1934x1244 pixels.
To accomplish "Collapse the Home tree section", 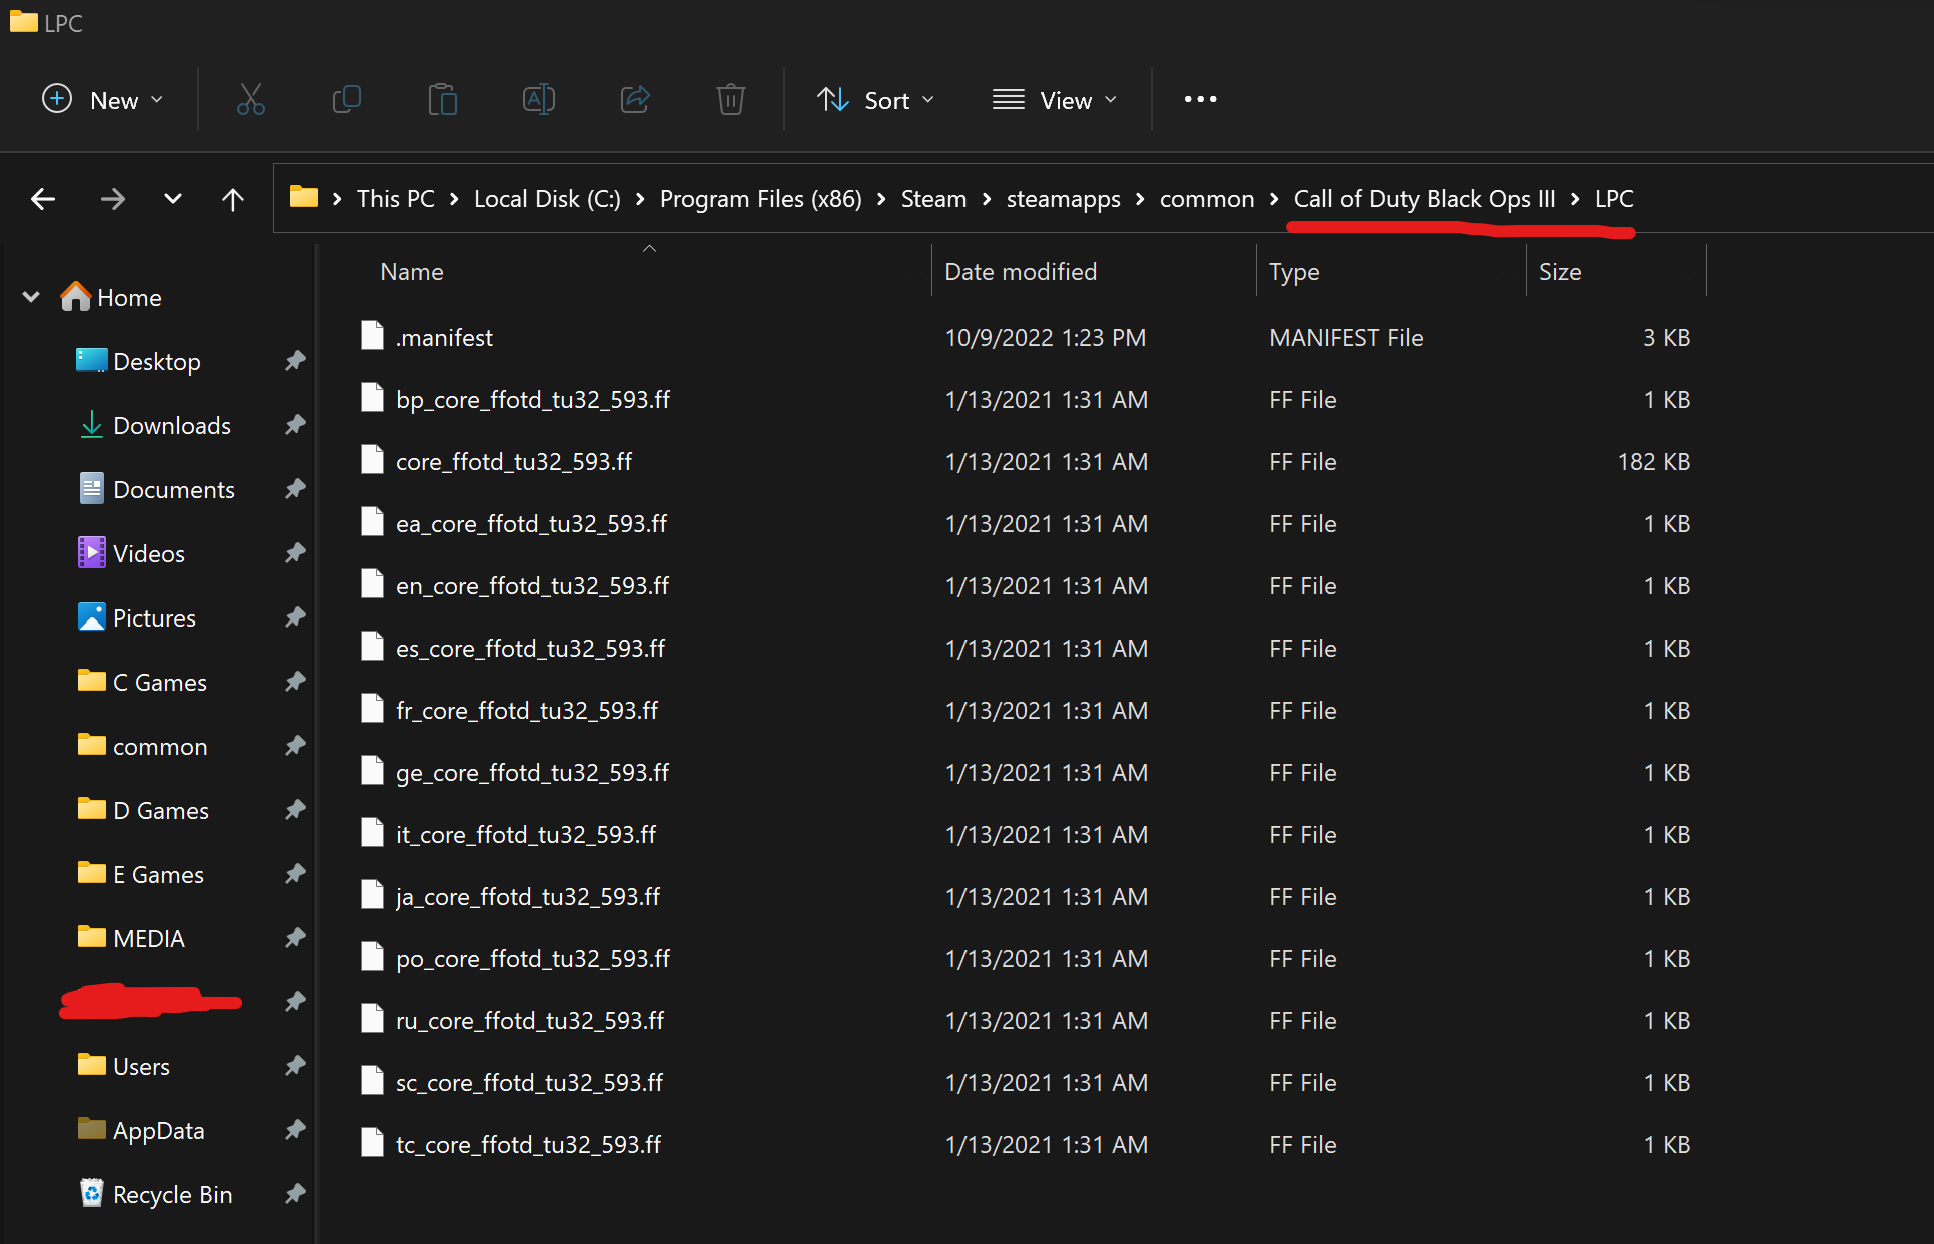I will click(x=31, y=297).
